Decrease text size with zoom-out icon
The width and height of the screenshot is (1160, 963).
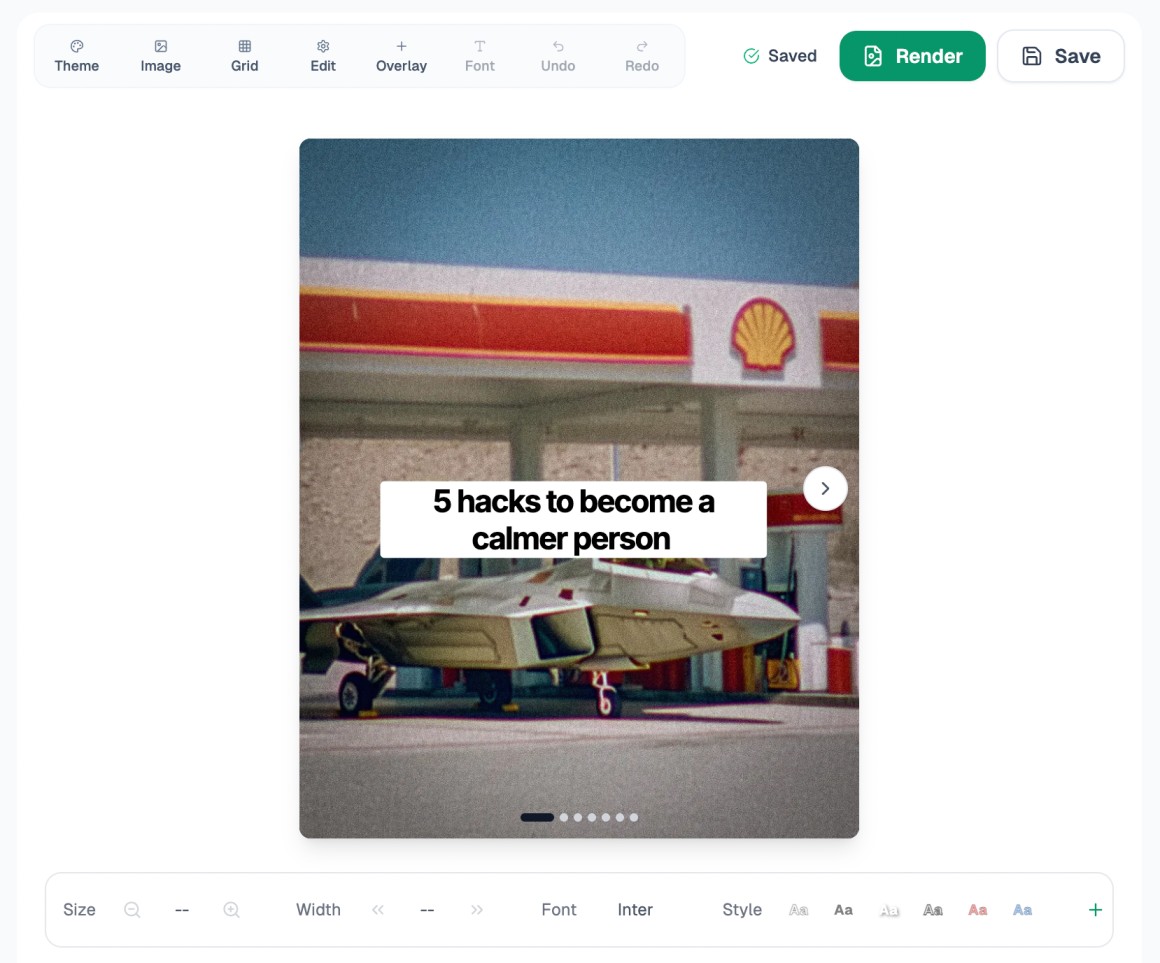click(x=132, y=910)
